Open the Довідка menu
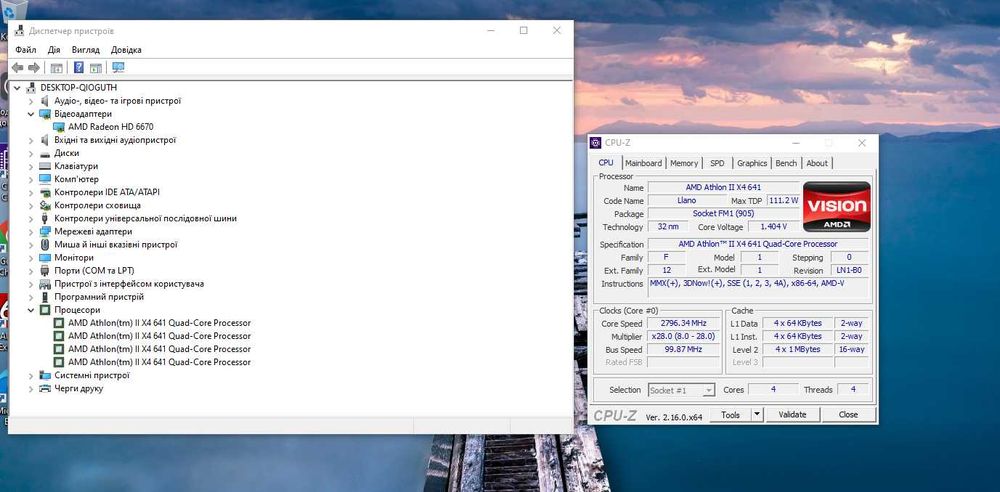Image resolution: width=1000 pixels, height=492 pixels. coord(126,50)
